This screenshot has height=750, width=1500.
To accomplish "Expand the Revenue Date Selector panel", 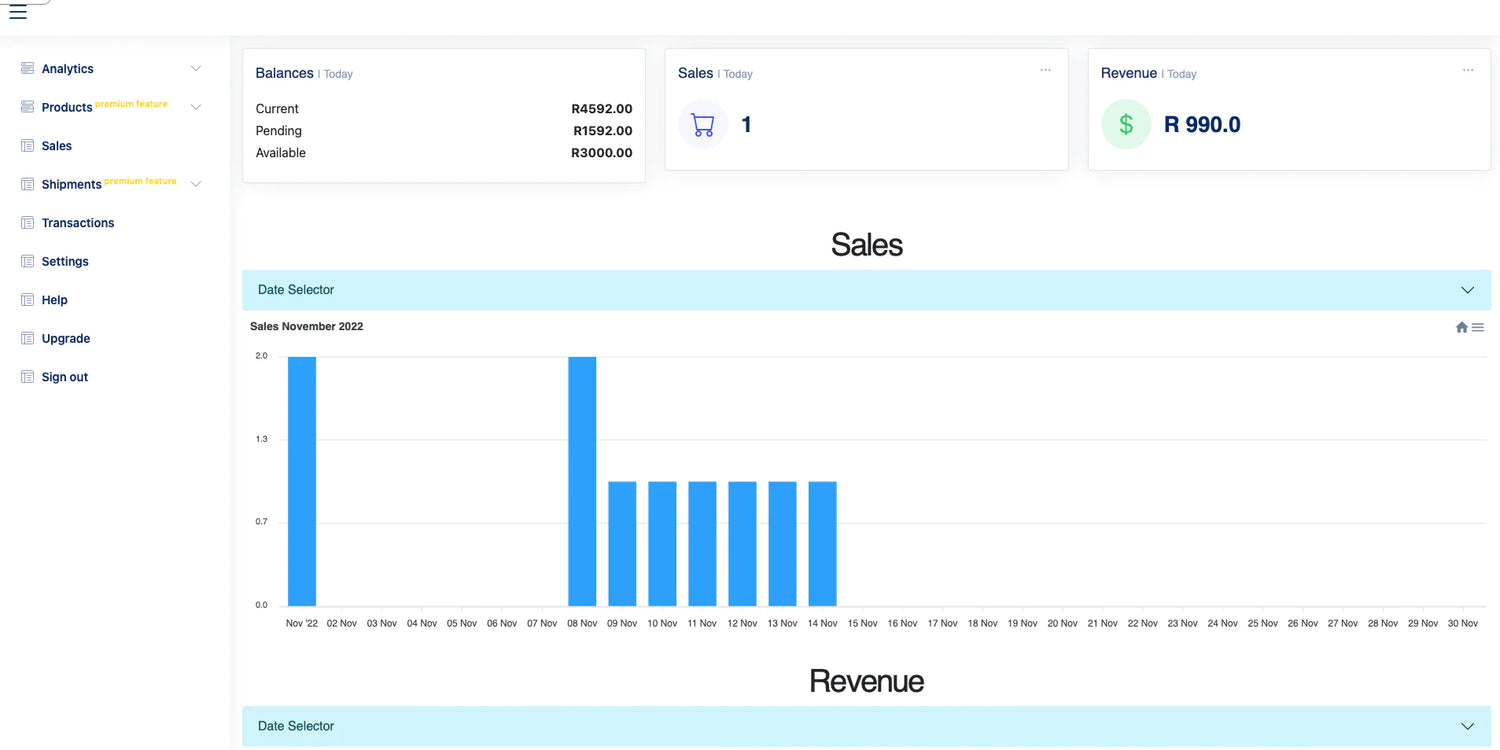I will pos(866,726).
